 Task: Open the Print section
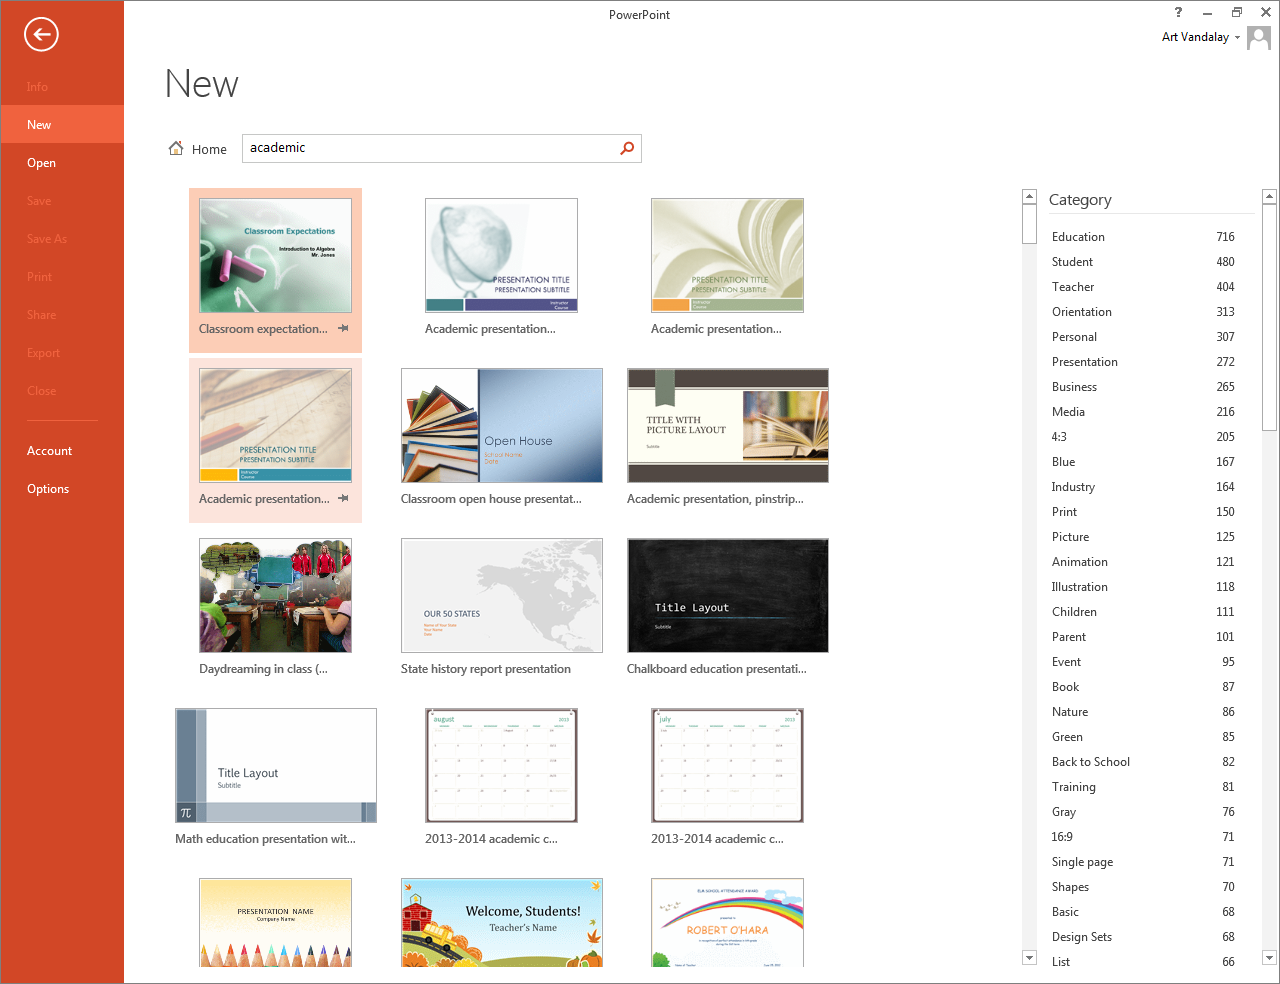pyautogui.click(x=62, y=277)
